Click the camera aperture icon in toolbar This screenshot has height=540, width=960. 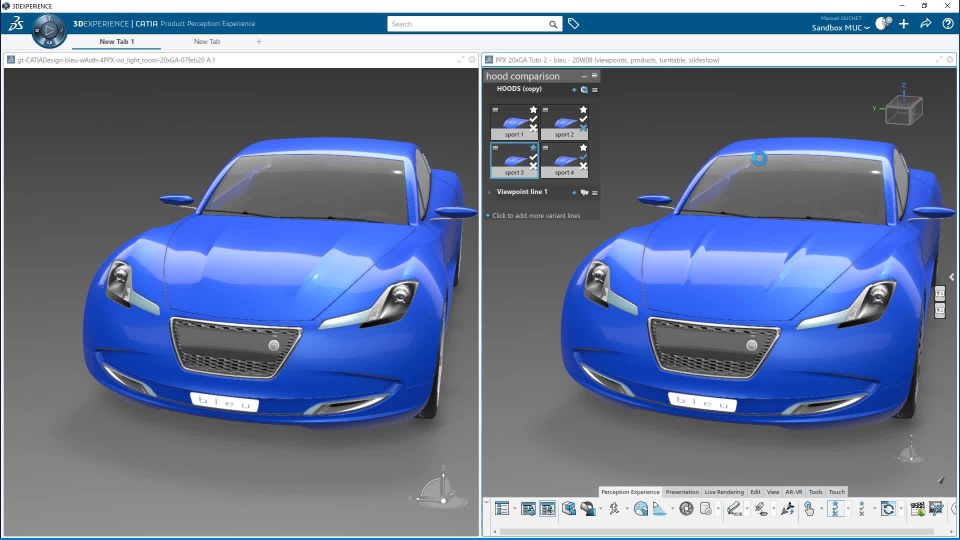686,508
